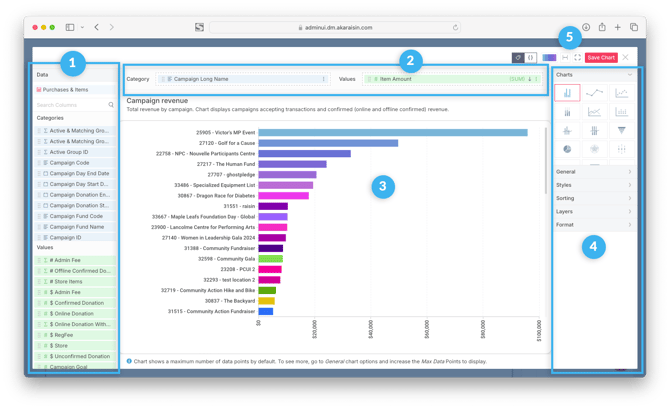Expand the Sorting options section
The height and width of the screenshot is (409, 670).
[594, 198]
